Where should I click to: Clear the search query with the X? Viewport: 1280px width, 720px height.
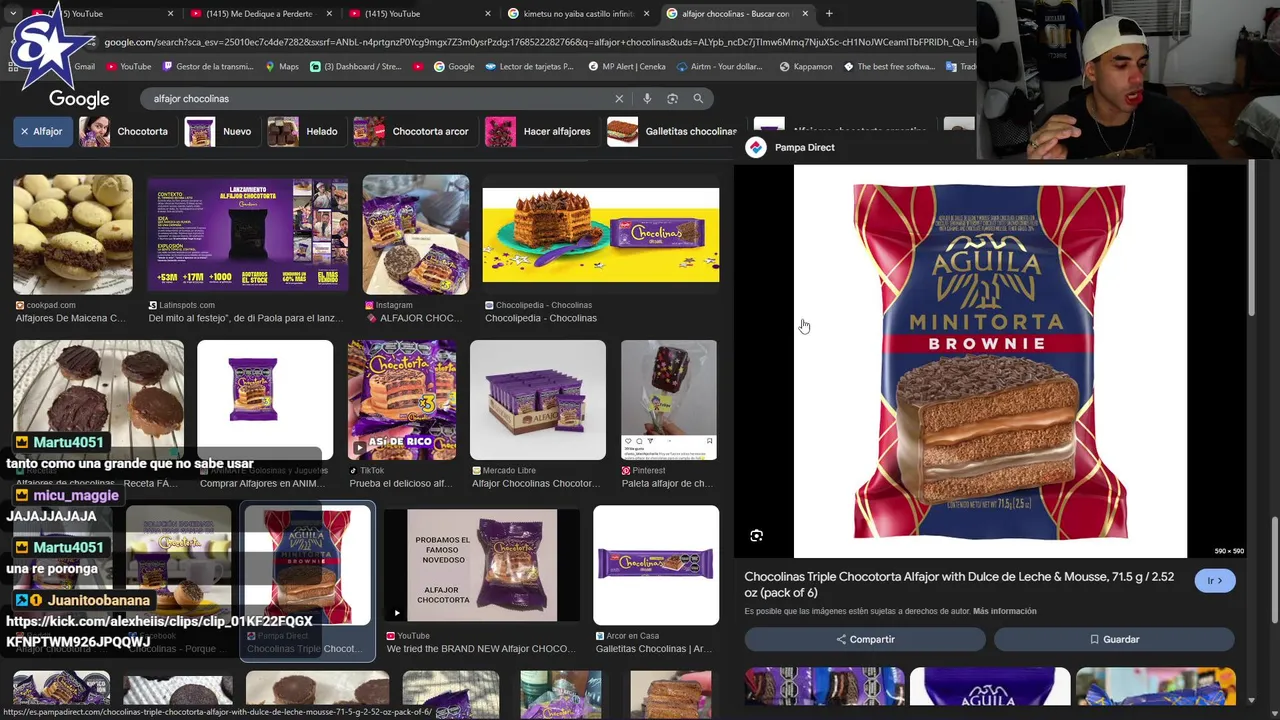619,99
